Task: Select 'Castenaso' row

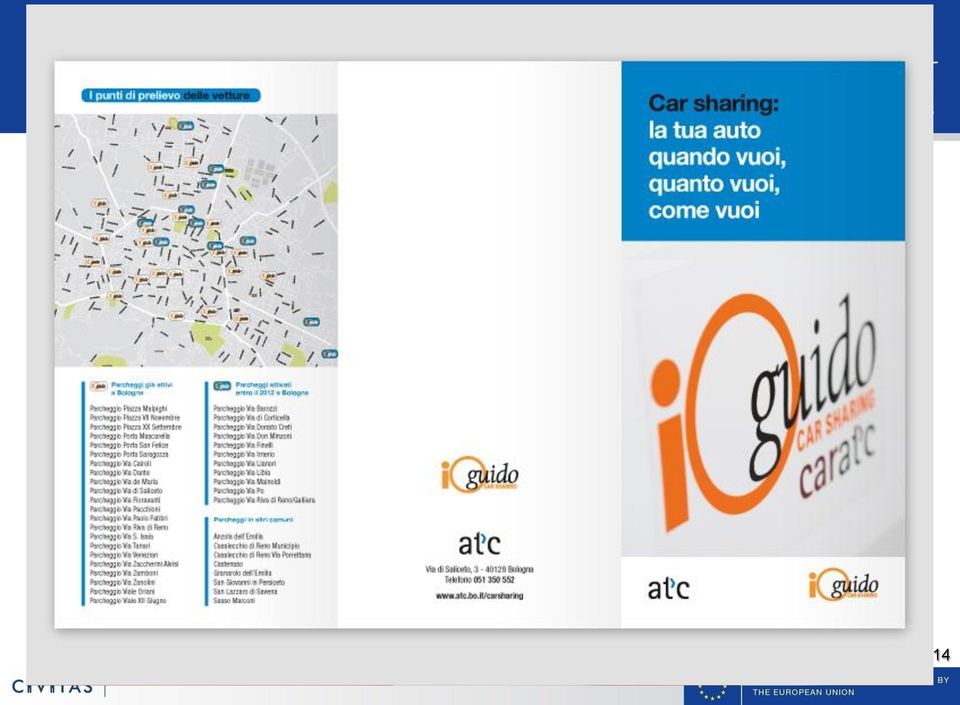Action: pyautogui.click(x=228, y=564)
